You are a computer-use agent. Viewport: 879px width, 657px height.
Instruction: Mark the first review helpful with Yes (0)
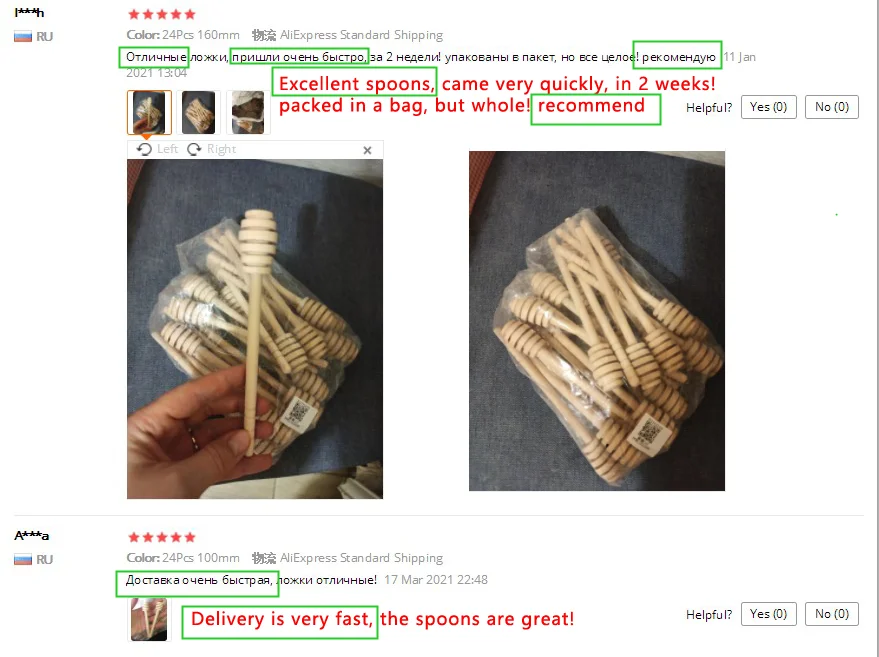pyautogui.click(x=769, y=107)
